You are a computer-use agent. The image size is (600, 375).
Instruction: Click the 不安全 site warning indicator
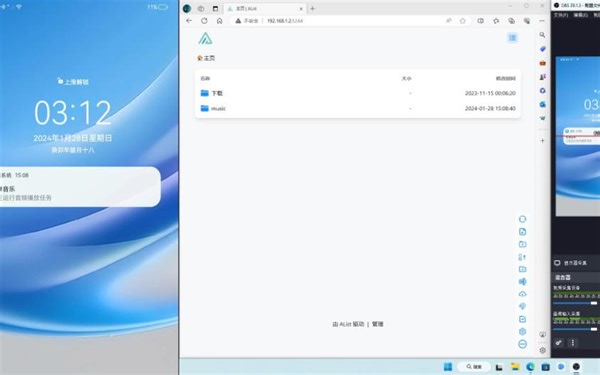click(x=247, y=21)
